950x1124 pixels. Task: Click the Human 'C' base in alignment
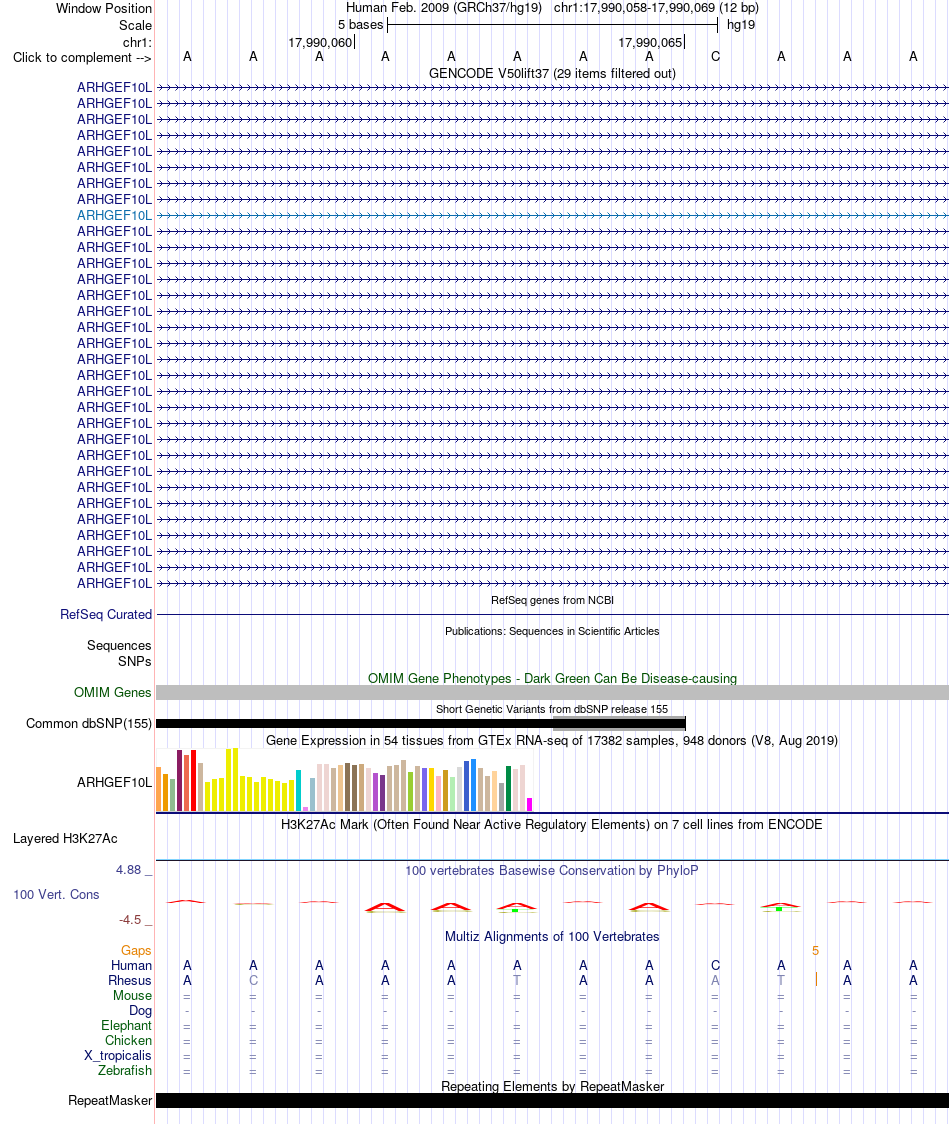tap(715, 966)
